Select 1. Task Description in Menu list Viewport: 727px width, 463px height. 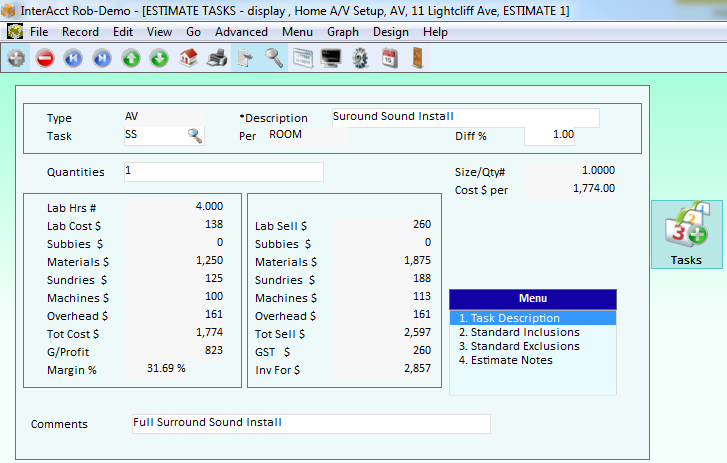(x=533, y=318)
